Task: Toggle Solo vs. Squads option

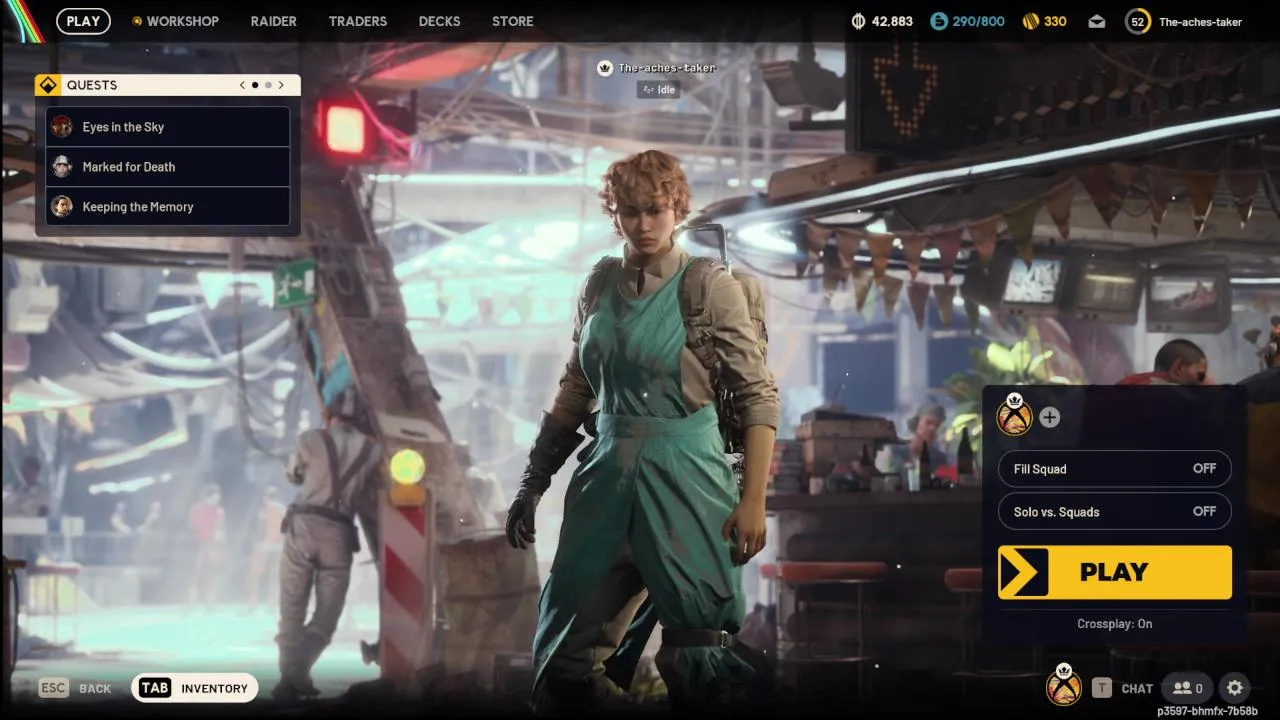Action: click(x=1115, y=511)
